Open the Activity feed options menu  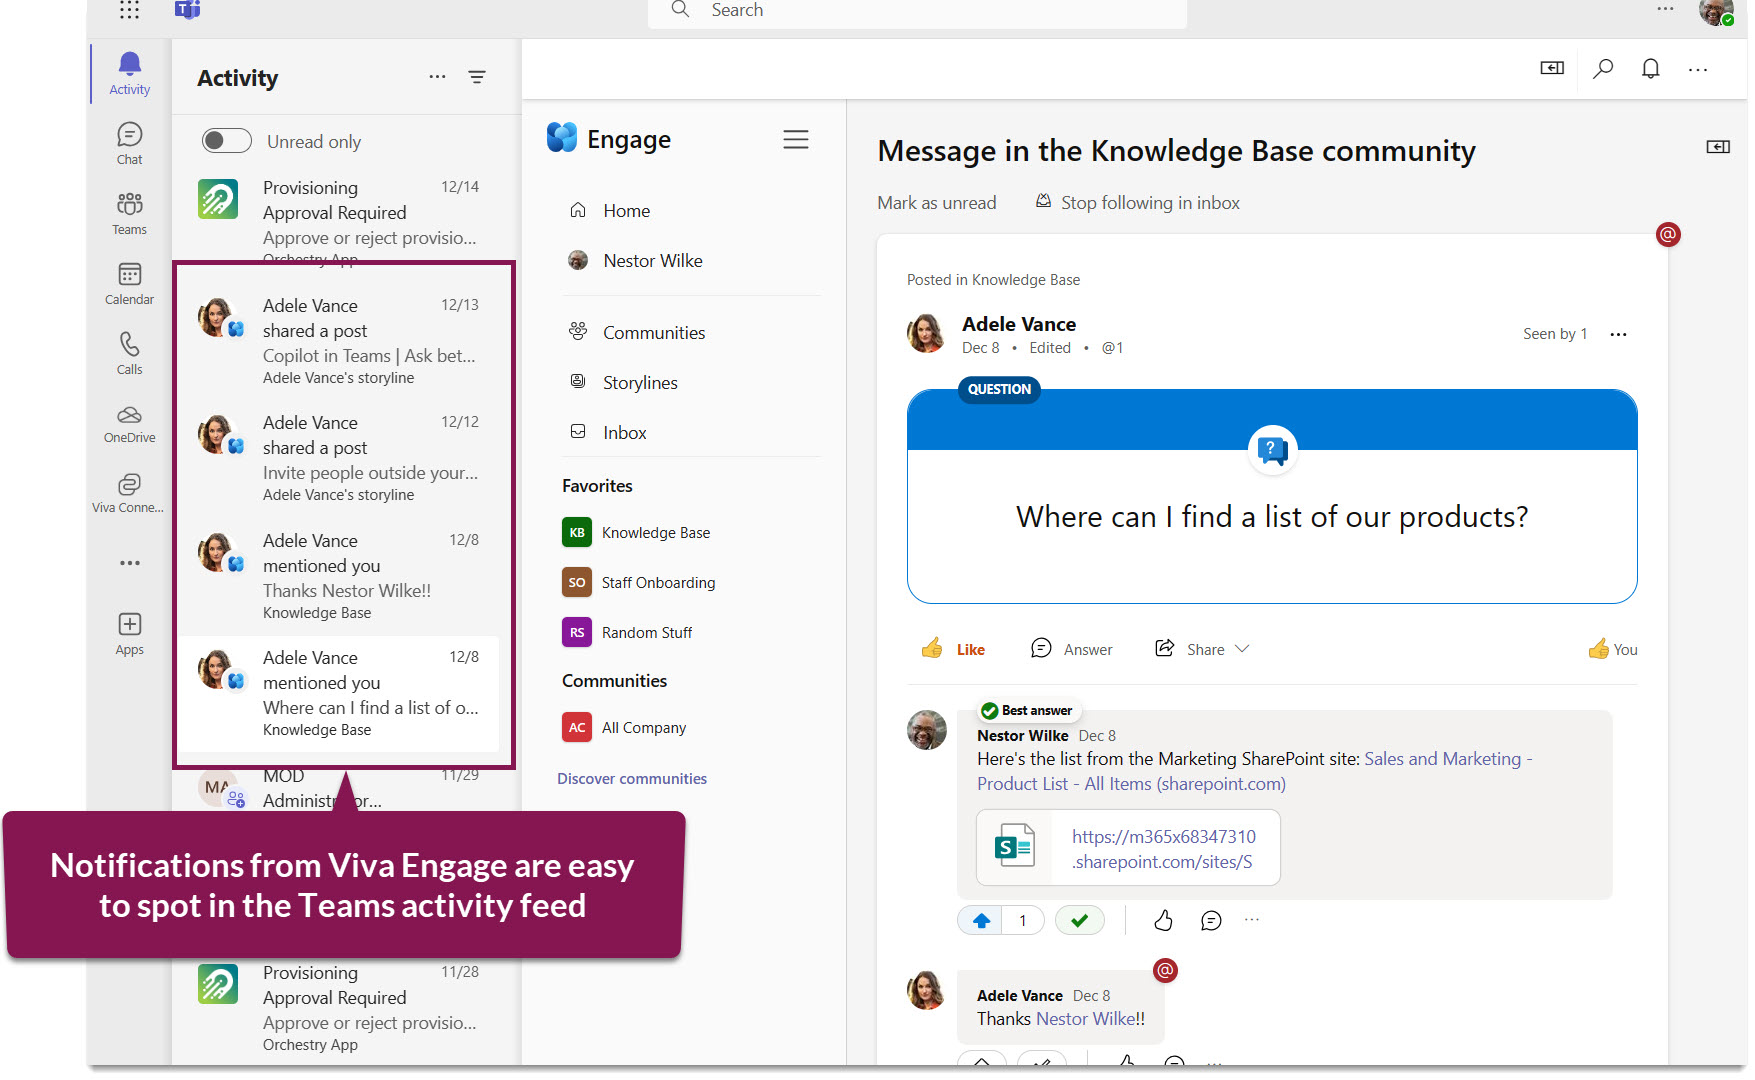(437, 76)
